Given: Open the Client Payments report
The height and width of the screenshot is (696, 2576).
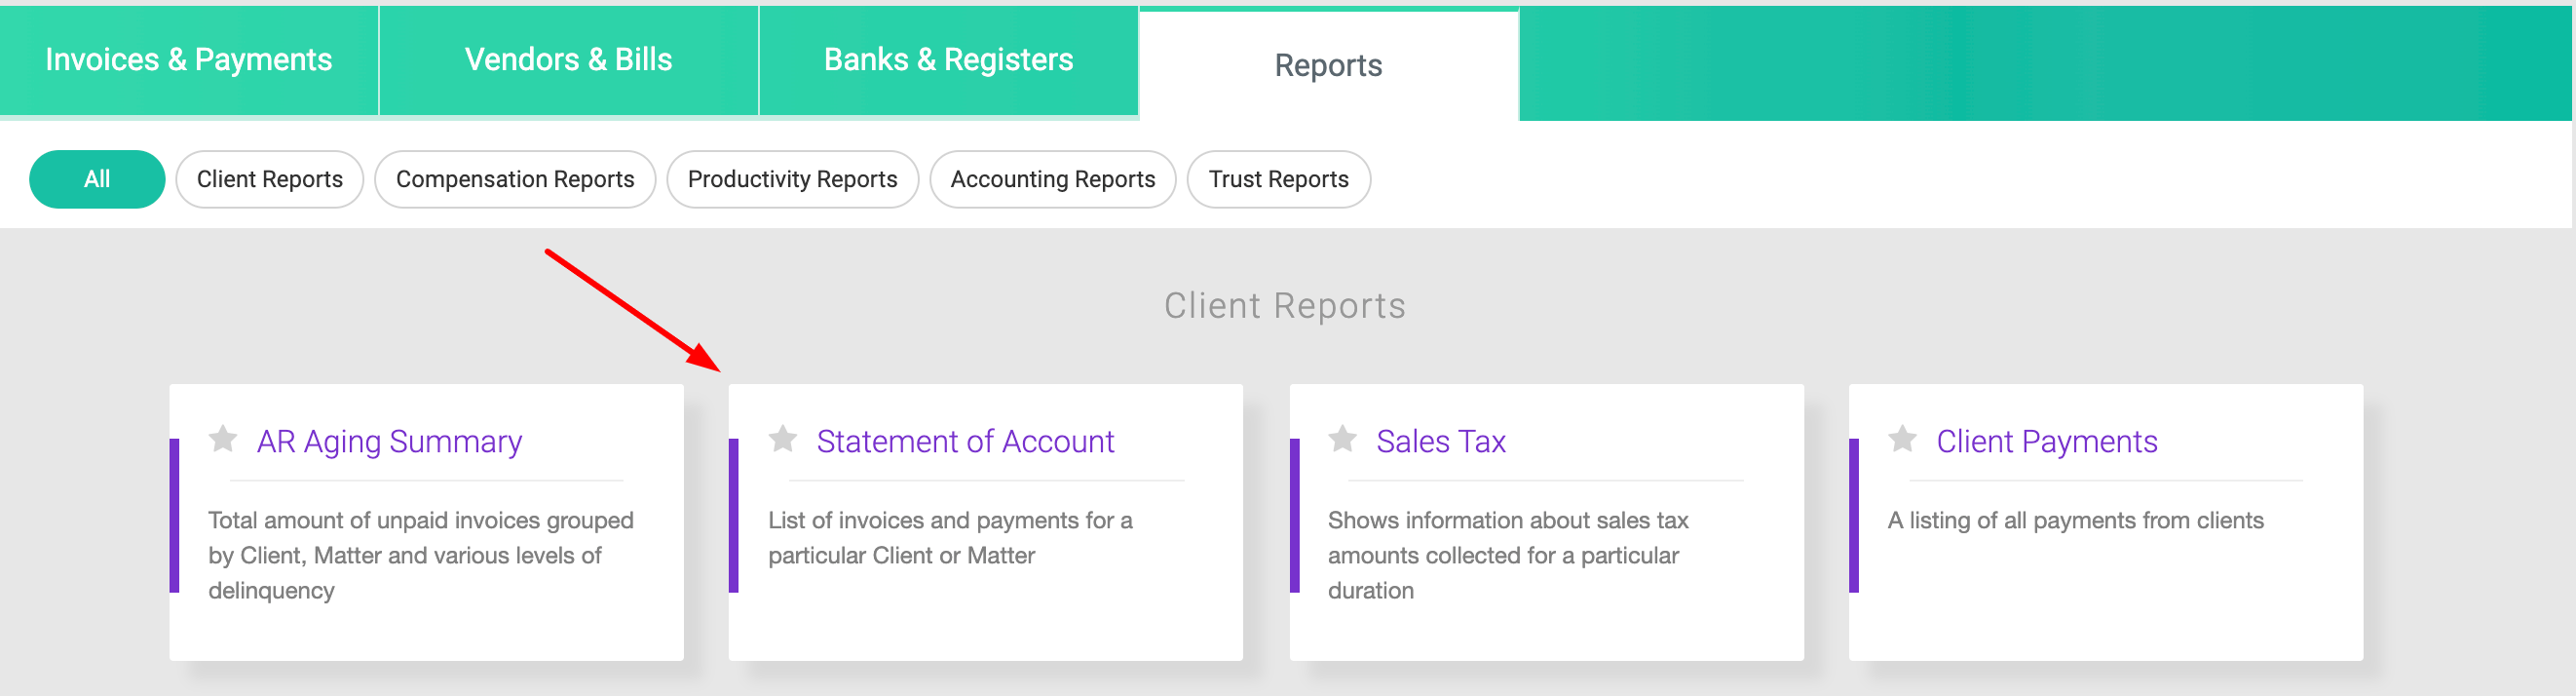Looking at the screenshot, I should [x=2047, y=441].
